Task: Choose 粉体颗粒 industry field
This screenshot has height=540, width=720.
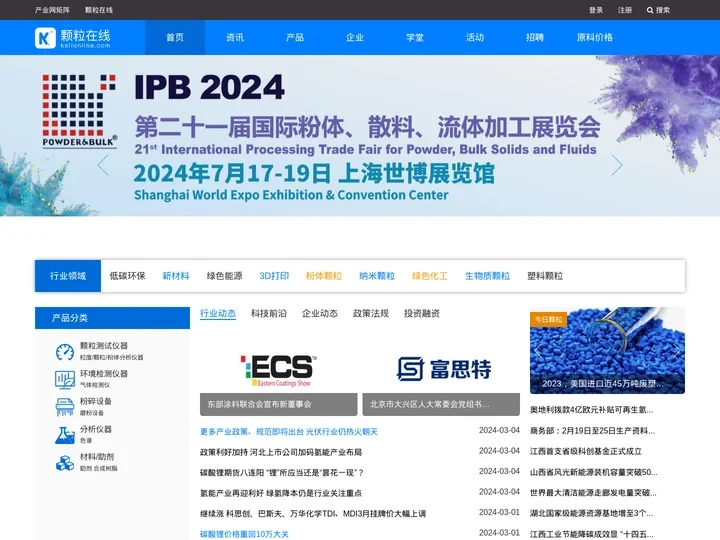Action: click(324, 276)
